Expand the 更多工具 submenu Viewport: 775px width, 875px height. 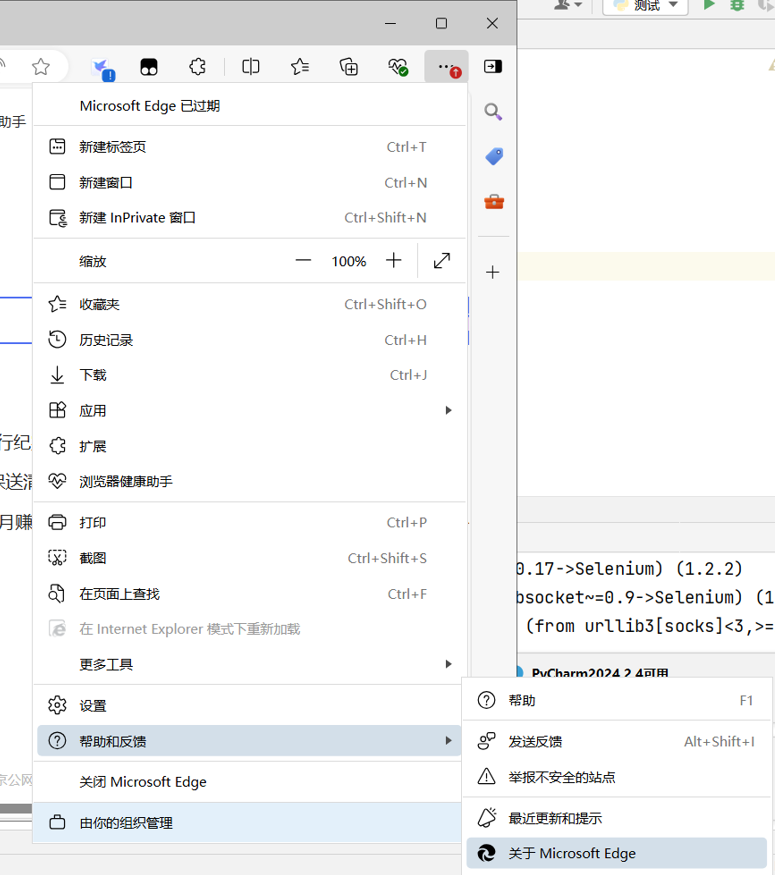point(249,664)
